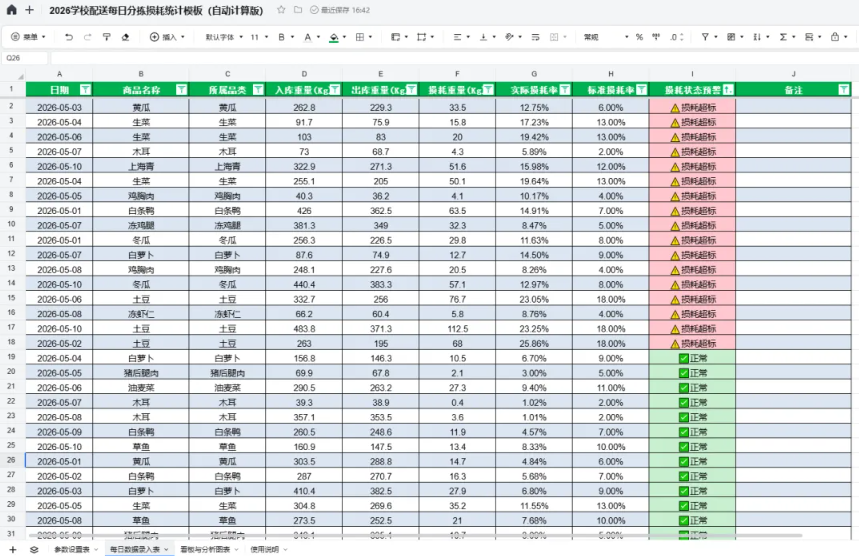The width and height of the screenshot is (859, 556).
Task: Apply bold formatting
Action: click(x=282, y=37)
